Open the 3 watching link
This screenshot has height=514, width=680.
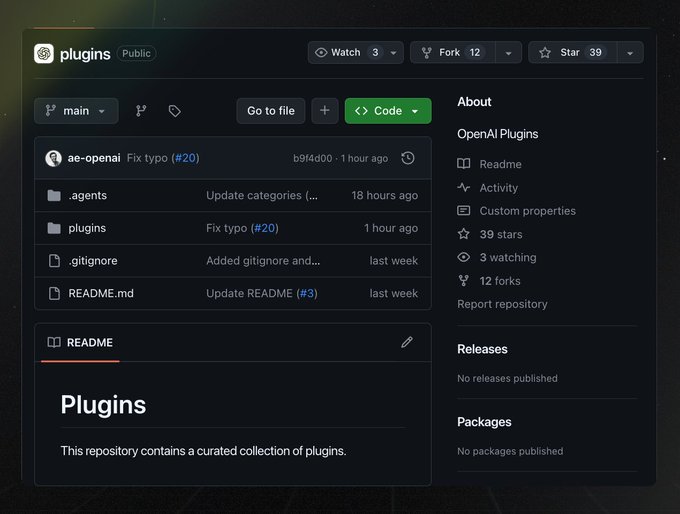[508, 257]
